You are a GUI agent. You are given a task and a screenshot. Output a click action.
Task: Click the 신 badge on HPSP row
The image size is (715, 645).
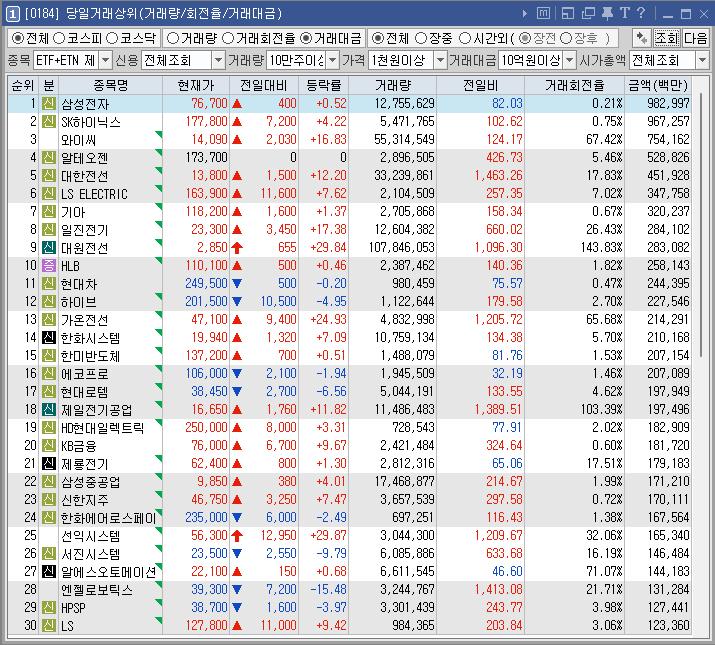point(48,607)
